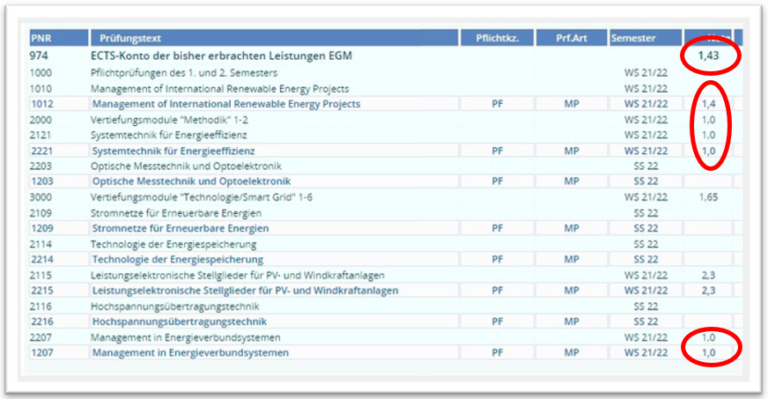Select PNR number 3000
The height and width of the screenshot is (399, 768).
coord(41,197)
